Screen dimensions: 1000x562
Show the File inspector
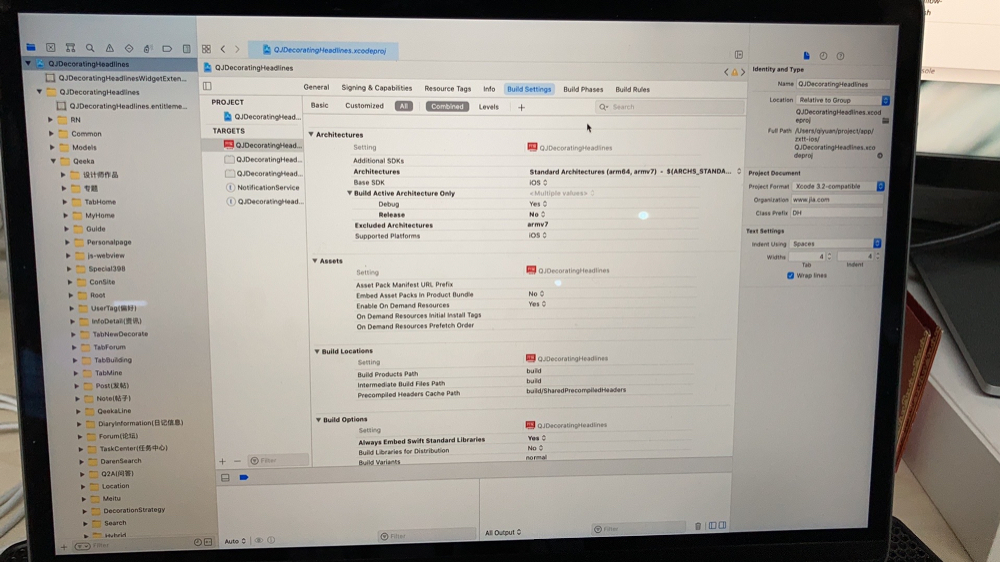coord(806,55)
